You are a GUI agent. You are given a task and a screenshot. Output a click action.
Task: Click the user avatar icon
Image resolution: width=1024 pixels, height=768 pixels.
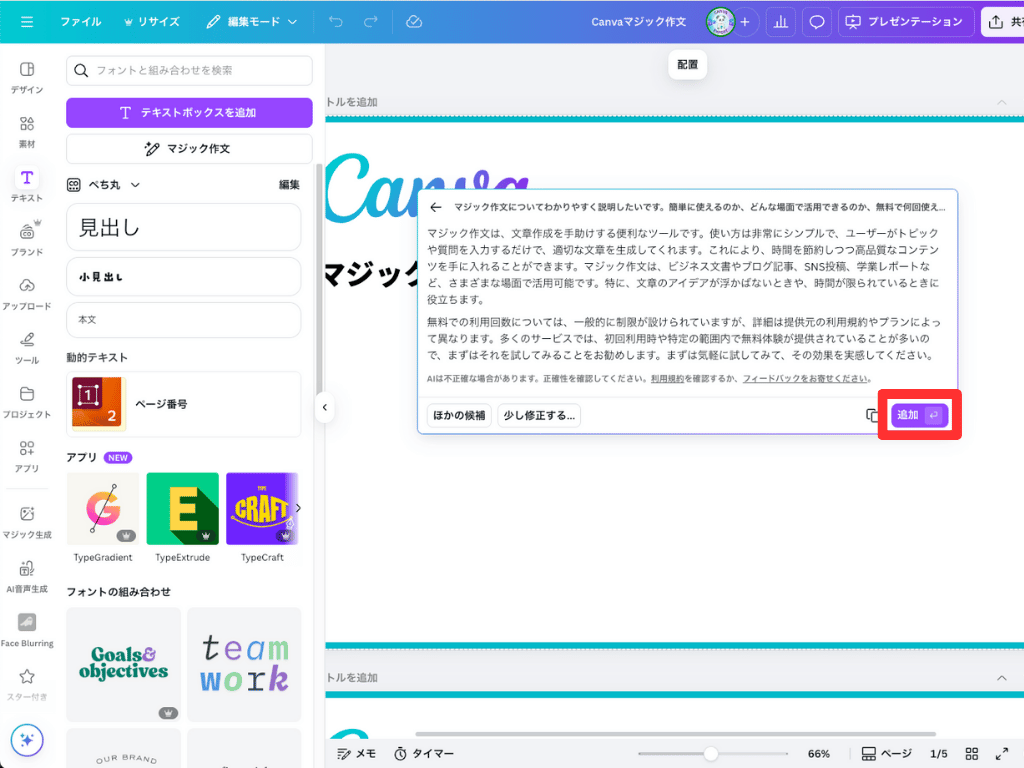pos(720,22)
